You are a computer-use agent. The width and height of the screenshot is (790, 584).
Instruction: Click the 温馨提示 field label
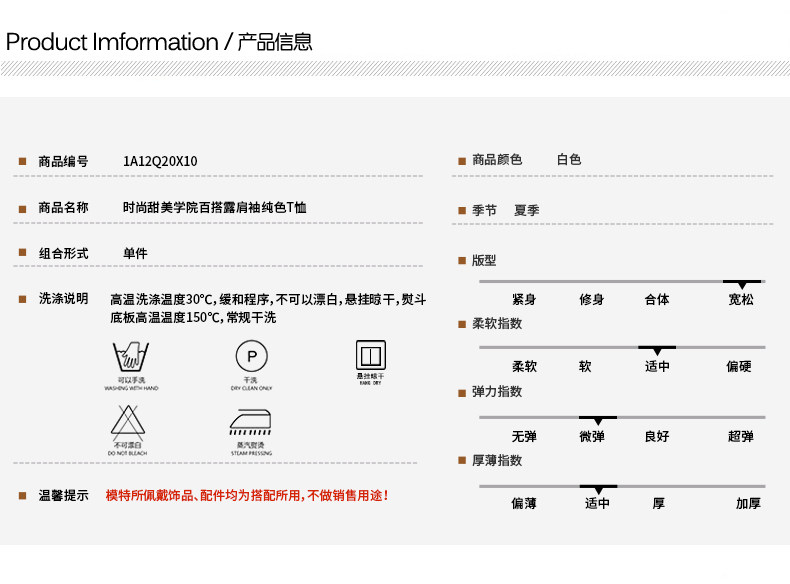pos(63,495)
